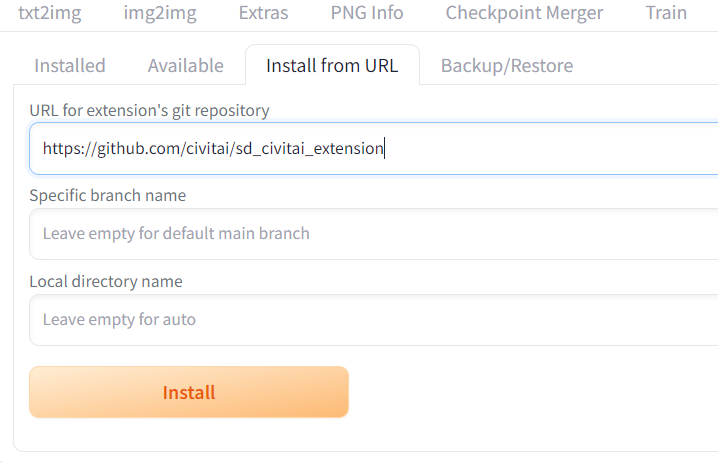Select the PNG Info tab
The height and width of the screenshot is (463, 718).
pos(367,13)
